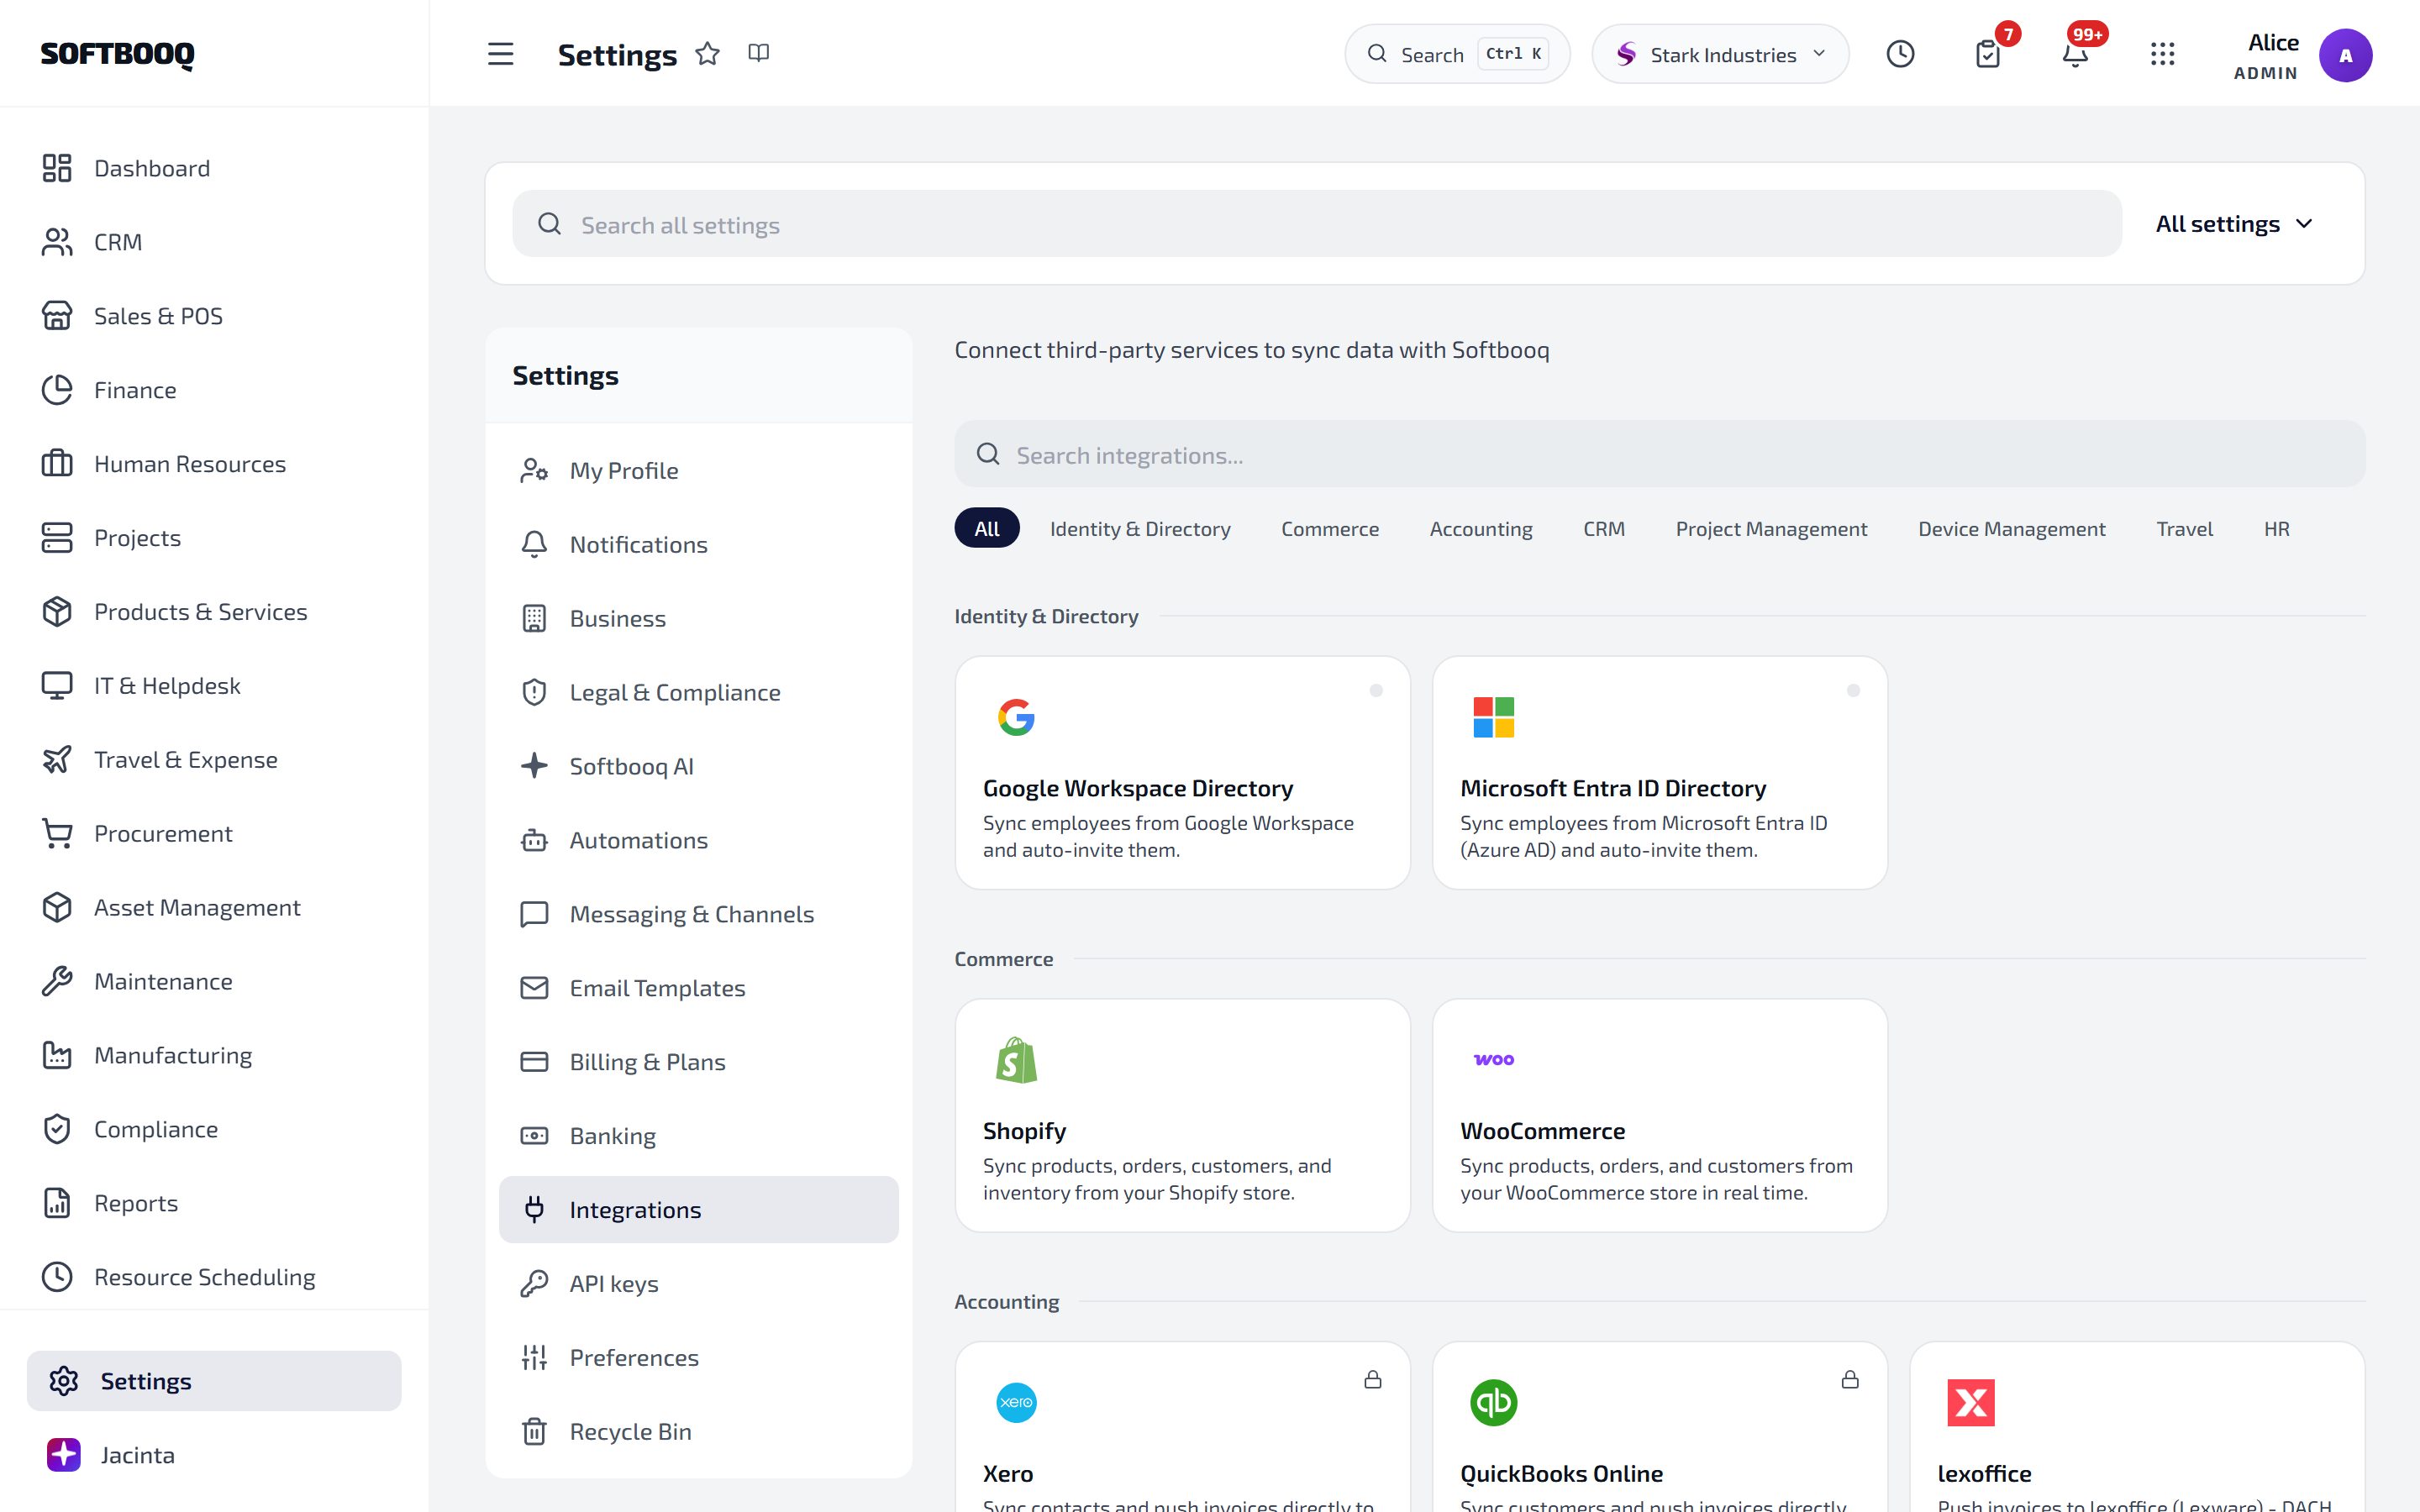Screen dimensions: 2420x1512
Task: Star the Settings page as favorite
Action: point(708,54)
